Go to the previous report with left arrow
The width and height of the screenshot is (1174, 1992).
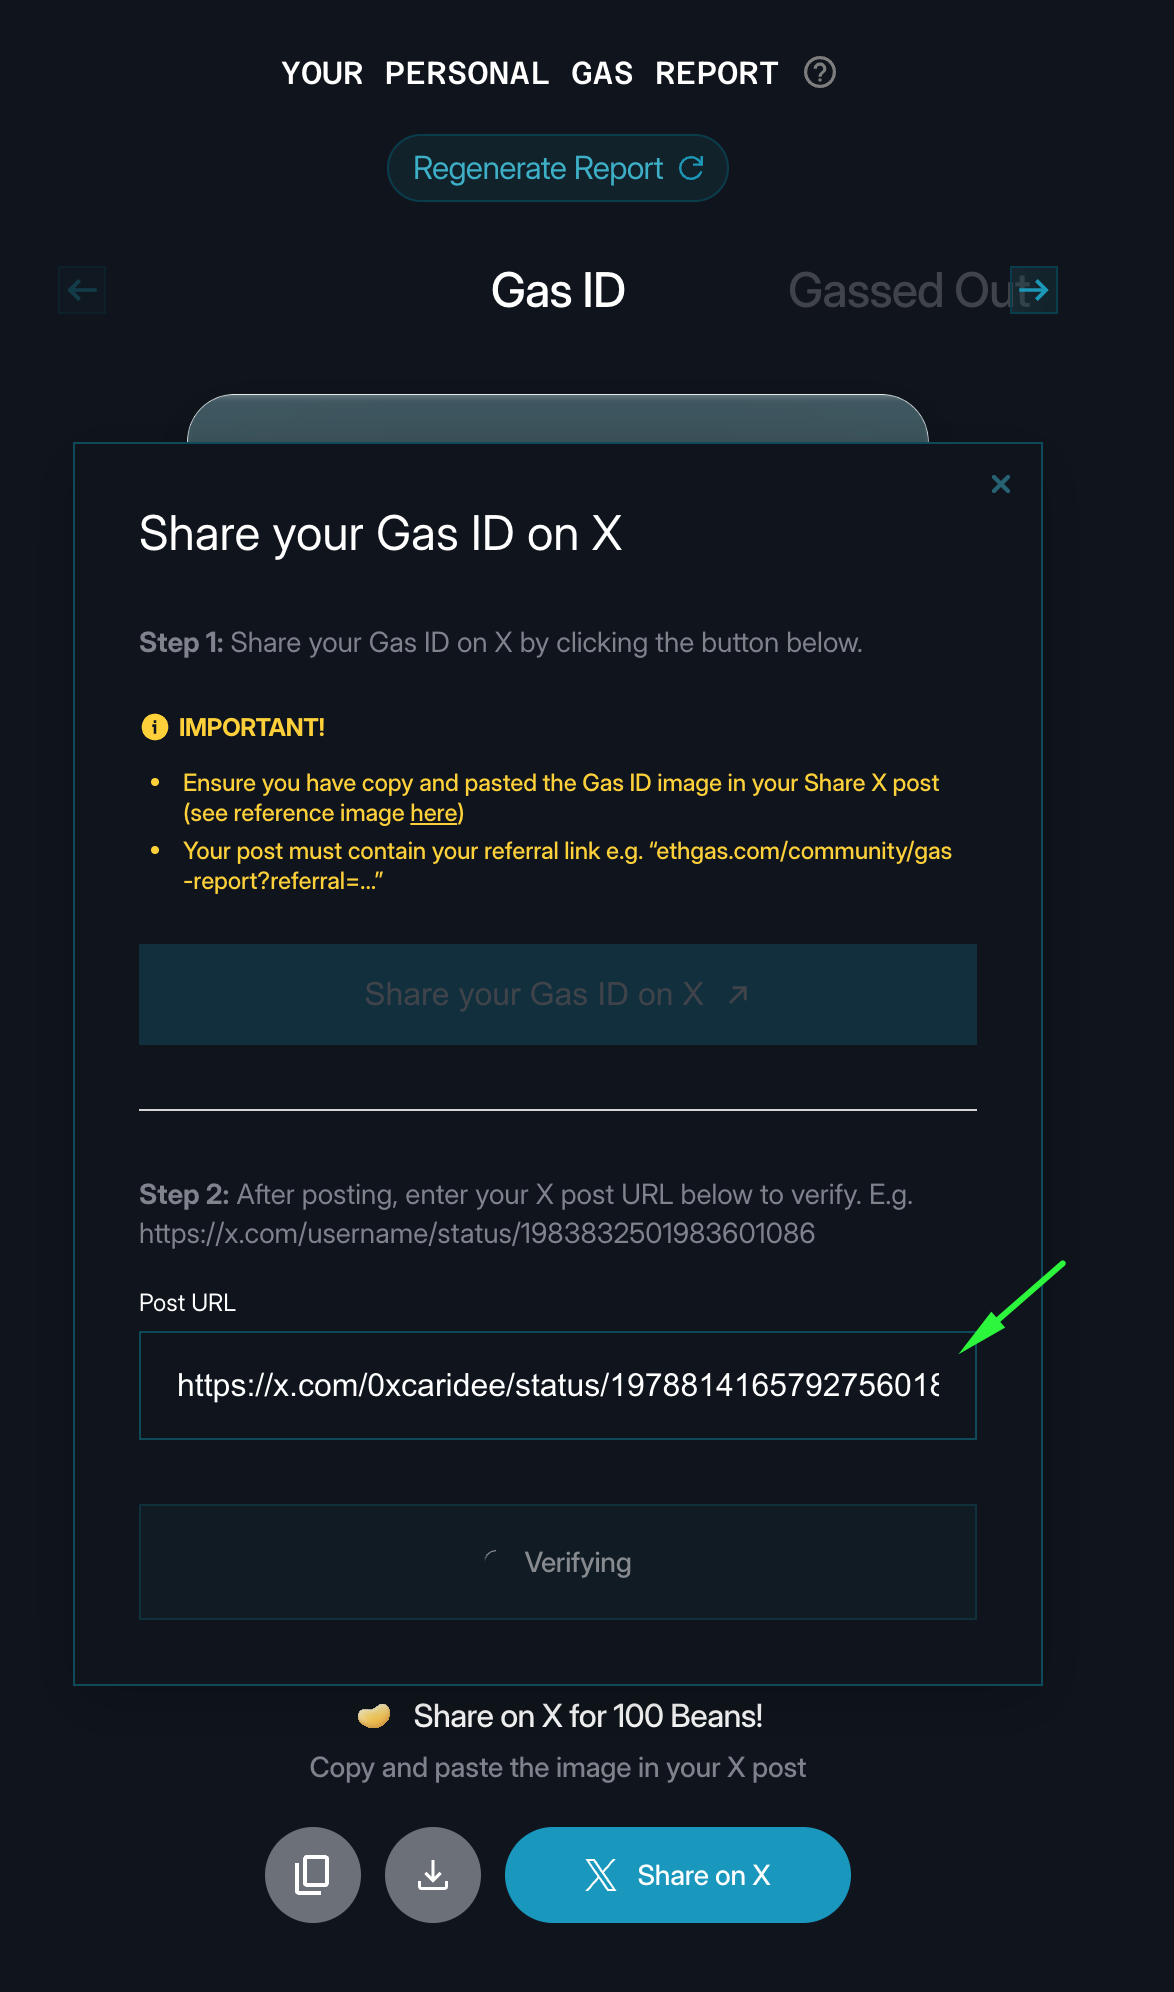[x=82, y=290]
